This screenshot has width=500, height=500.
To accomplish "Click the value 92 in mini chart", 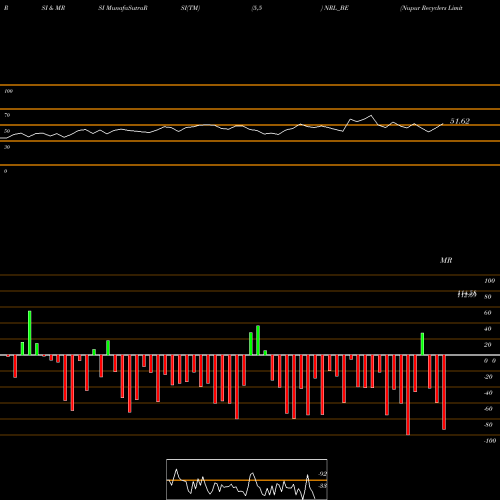I will [322, 474].
